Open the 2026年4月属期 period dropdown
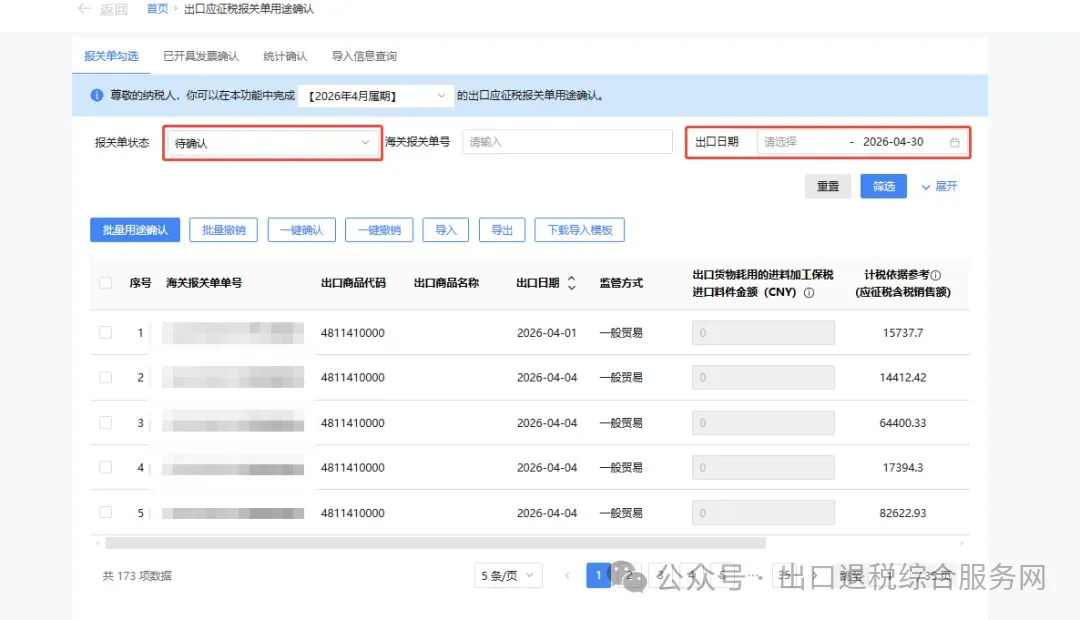1080x620 pixels. [x=376, y=96]
